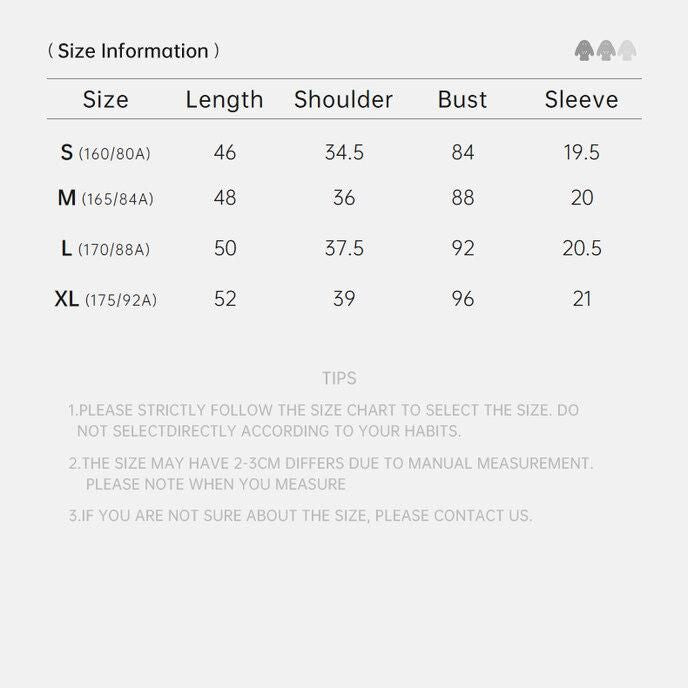688x688 pixels.
Task: Select the L (170/88A) size row label
Action: click(x=105, y=249)
